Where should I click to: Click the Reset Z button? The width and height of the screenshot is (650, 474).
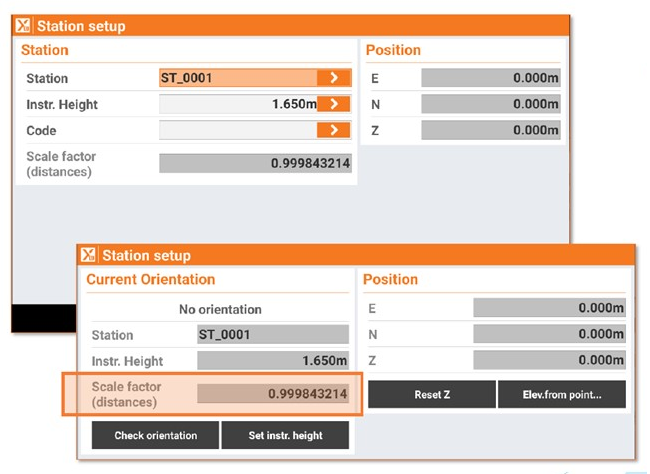click(x=431, y=394)
